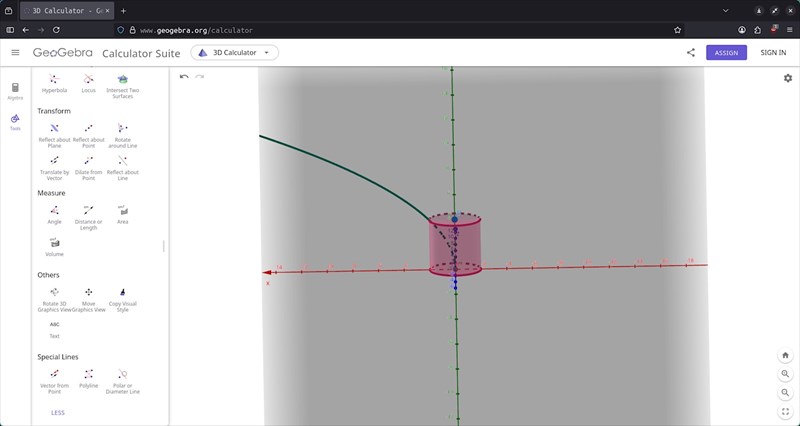Switch to the Tools tab
The height and width of the screenshot is (426, 800).
tap(15, 120)
